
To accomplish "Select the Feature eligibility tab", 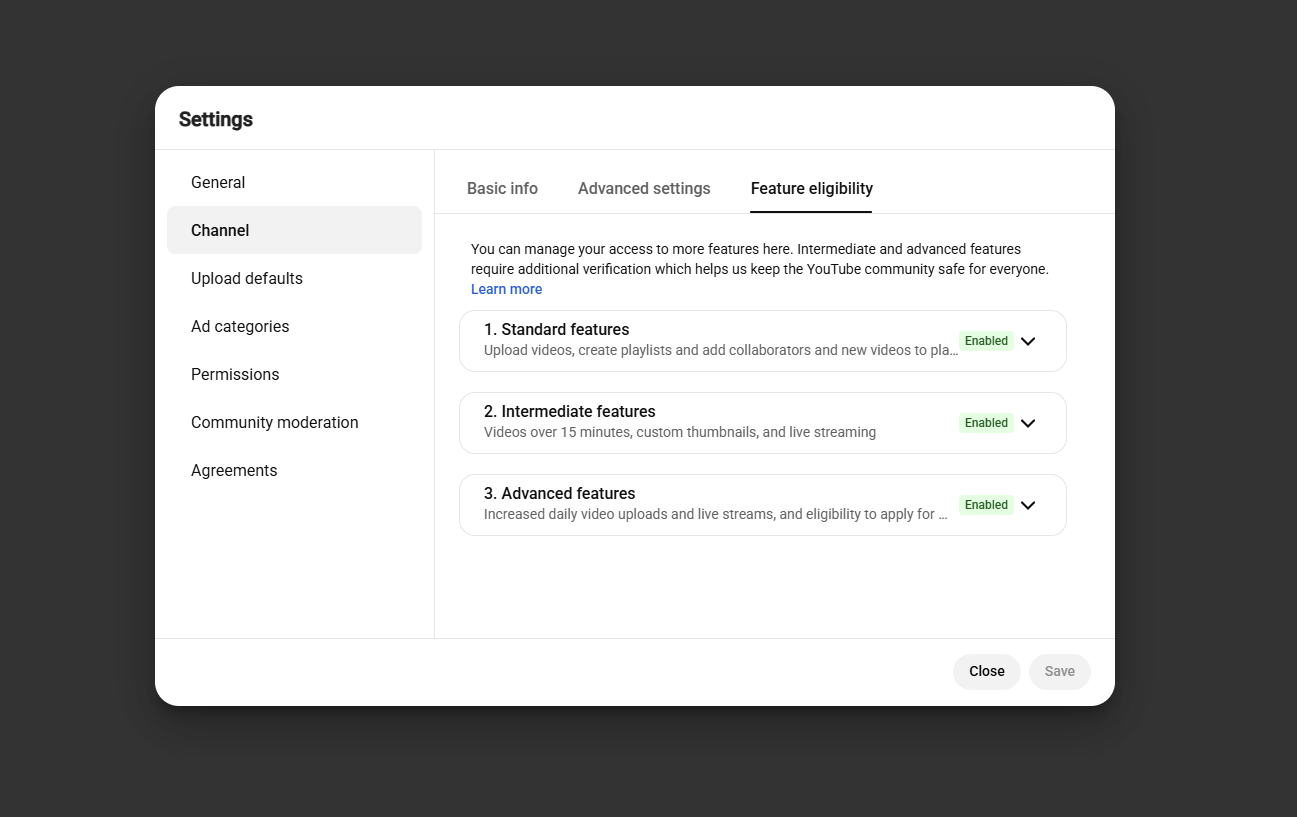I will point(812,189).
